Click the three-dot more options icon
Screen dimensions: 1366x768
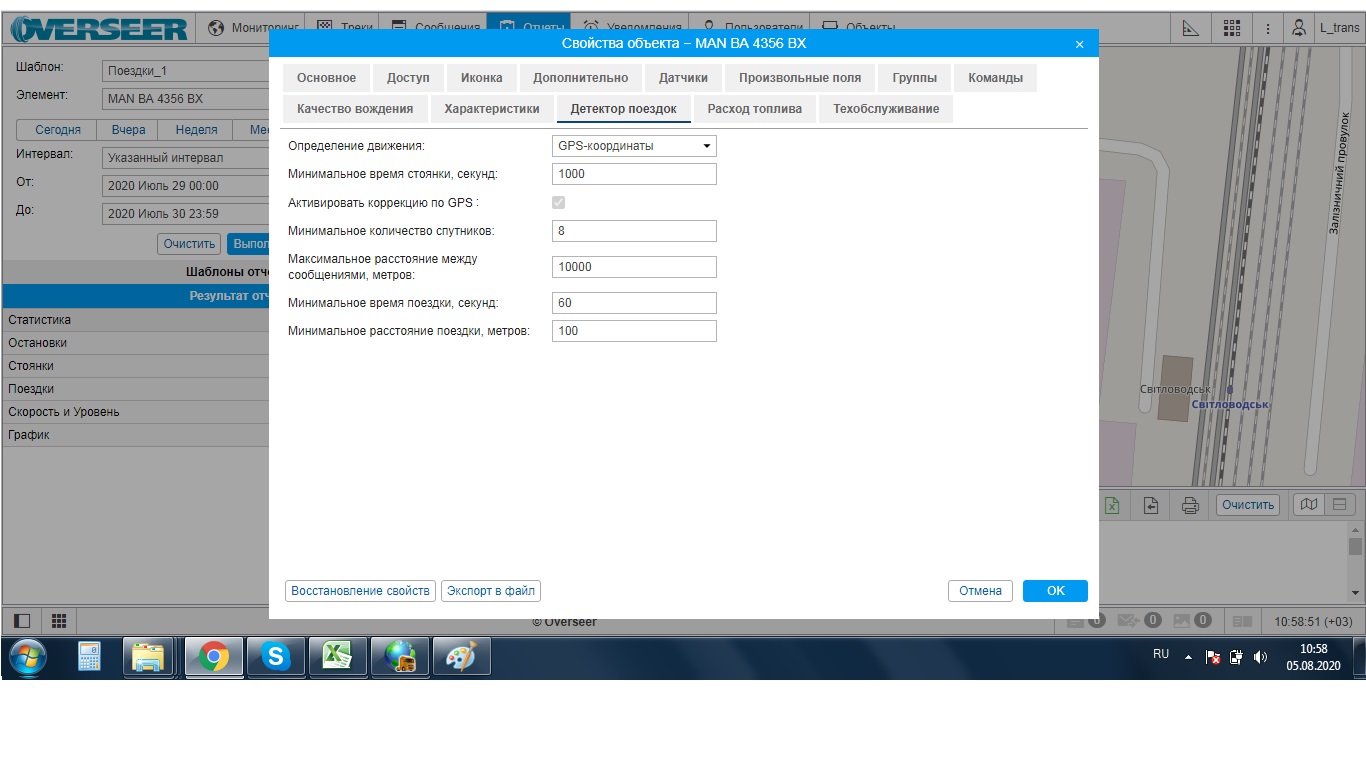1268,28
